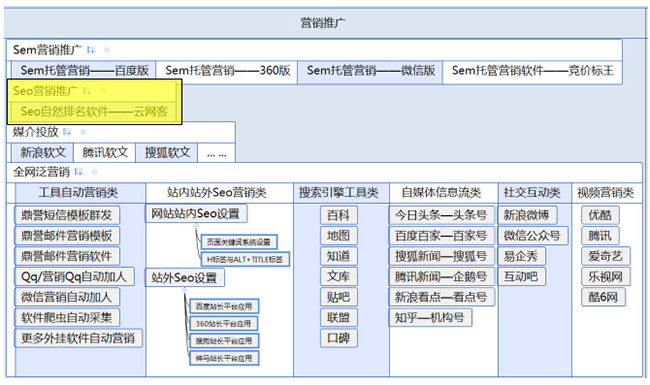This screenshot has height=385, width=650.
Task: Click the 鼎誉短信模板群发 box
Action: pyautogui.click(x=67, y=215)
